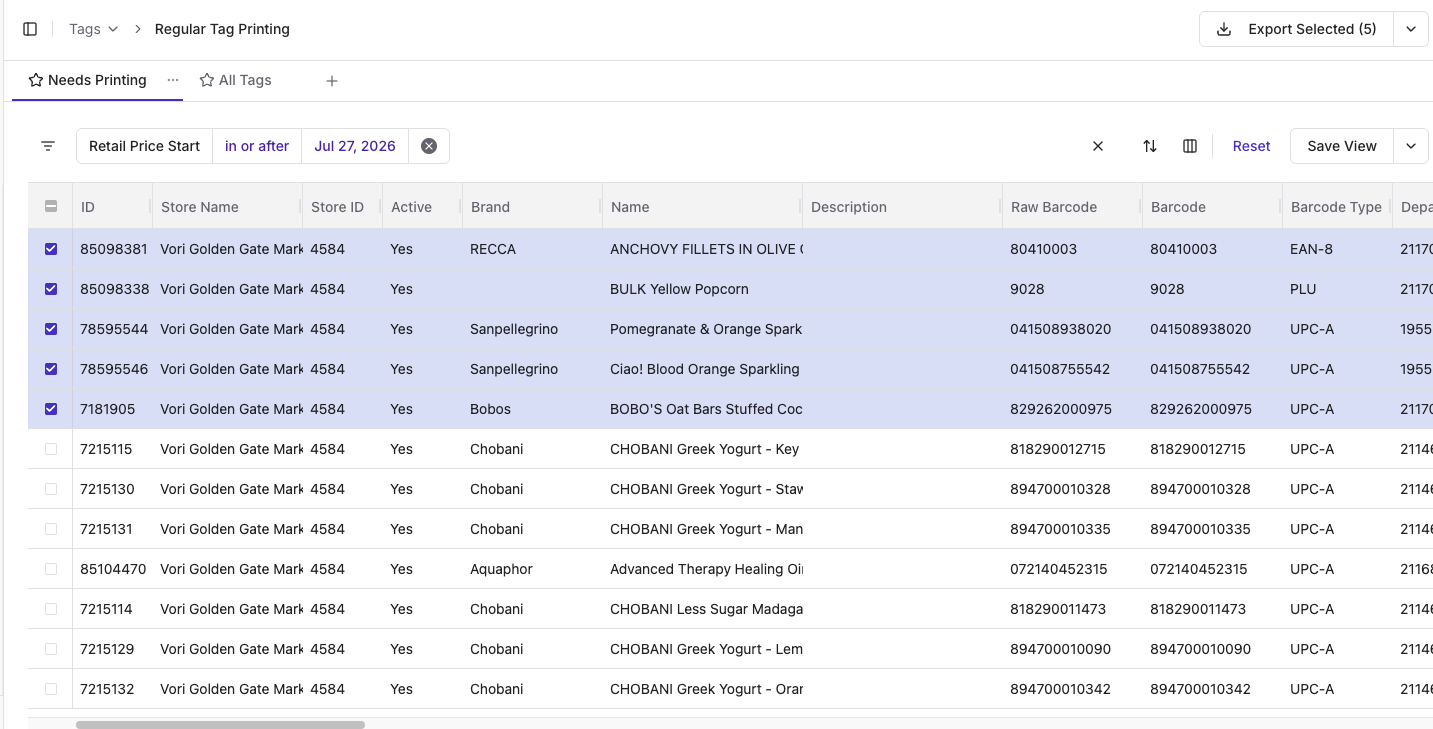
Task: Click raw barcode 072140452315
Action: [x=1072, y=569]
